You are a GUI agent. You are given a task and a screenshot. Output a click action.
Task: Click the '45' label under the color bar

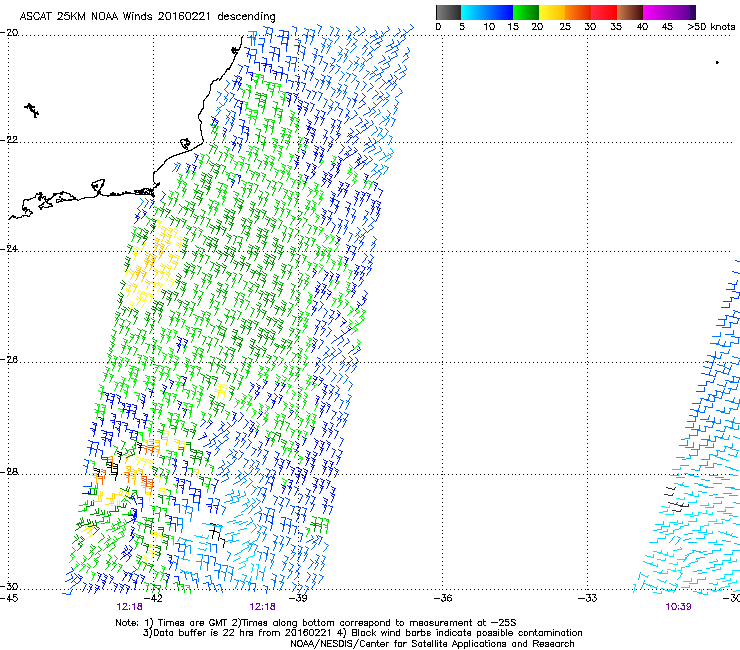(x=667, y=27)
